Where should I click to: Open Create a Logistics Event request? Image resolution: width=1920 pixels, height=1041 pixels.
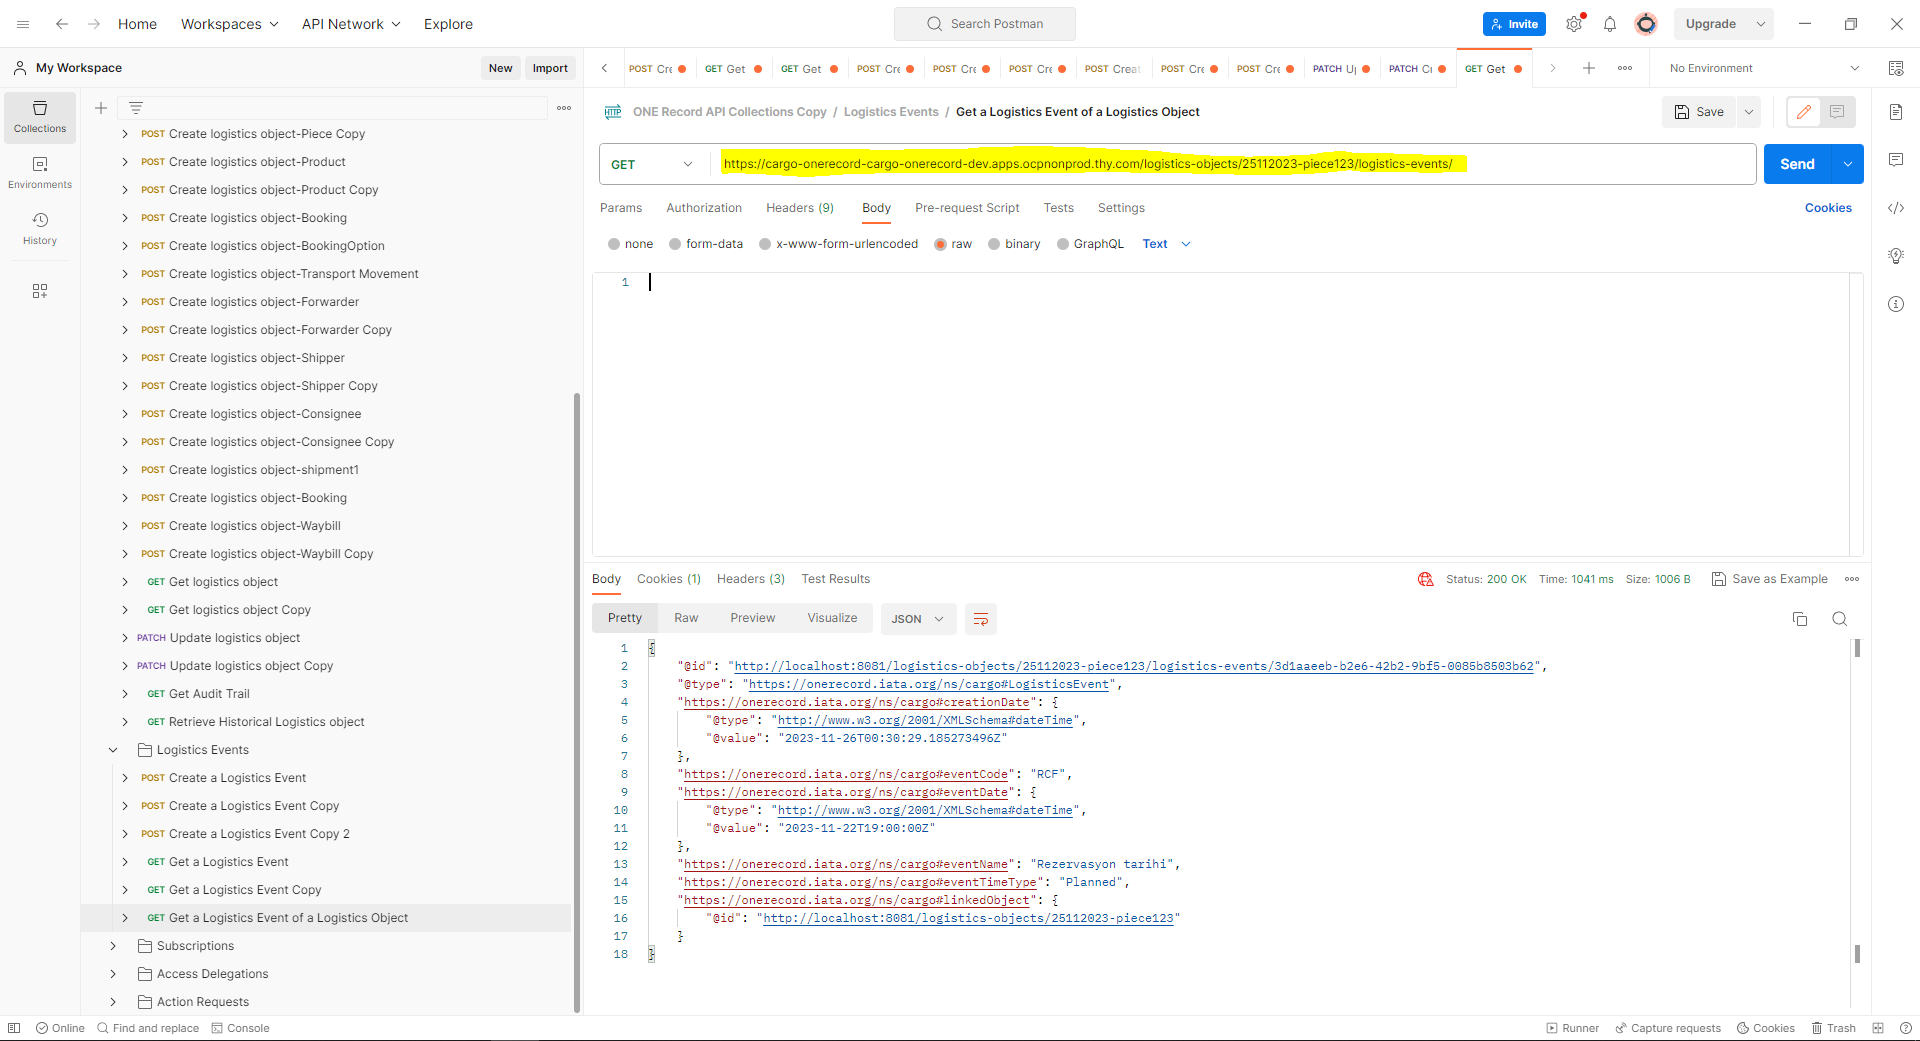(237, 778)
